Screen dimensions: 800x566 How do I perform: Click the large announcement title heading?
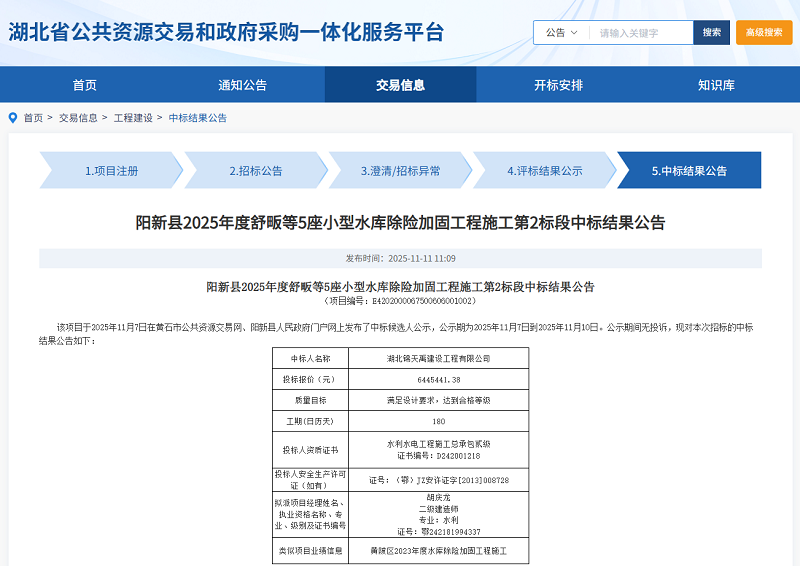coord(400,223)
